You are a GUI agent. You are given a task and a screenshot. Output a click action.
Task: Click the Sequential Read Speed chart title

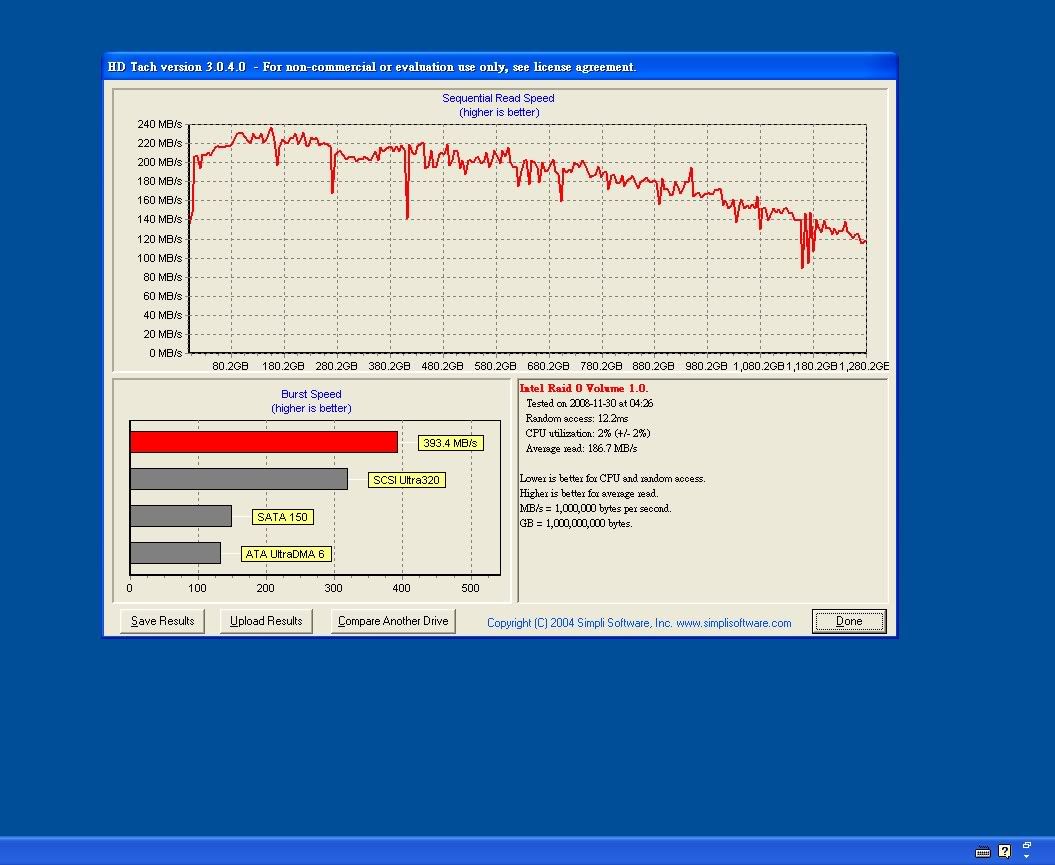coord(498,98)
